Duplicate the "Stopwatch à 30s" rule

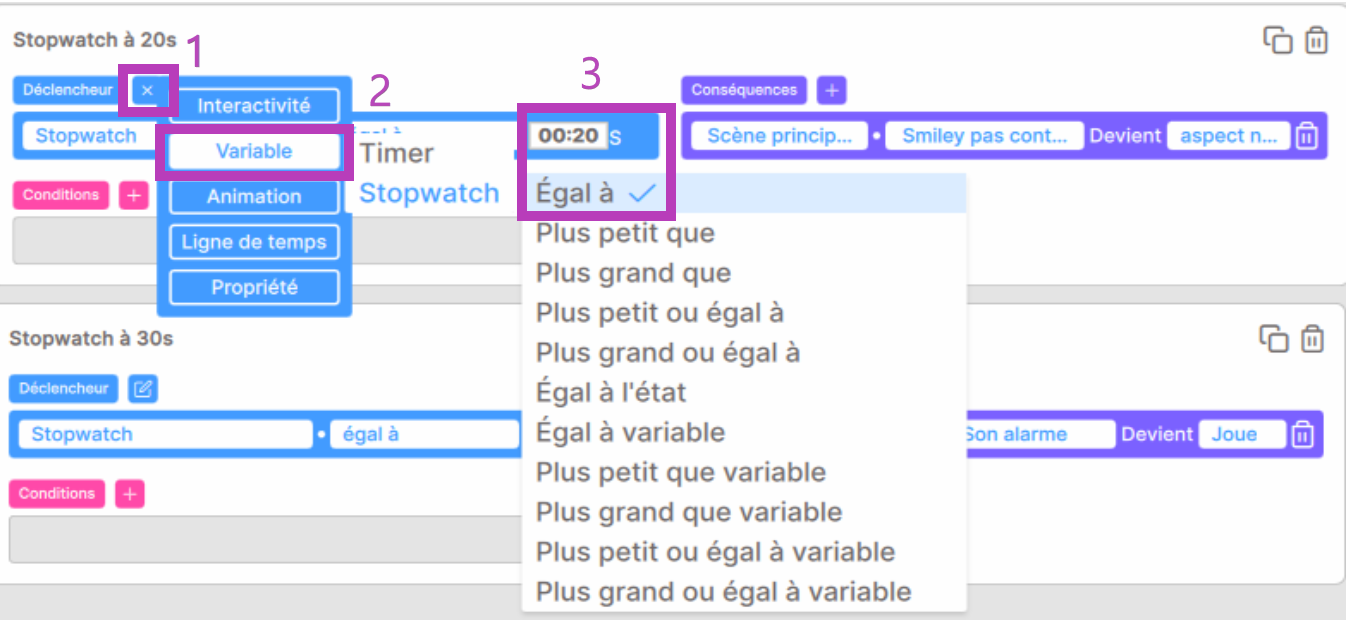(1274, 339)
